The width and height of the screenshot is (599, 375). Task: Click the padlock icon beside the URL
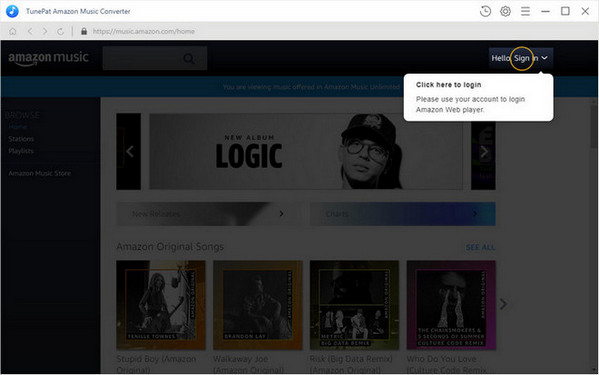pyautogui.click(x=84, y=31)
